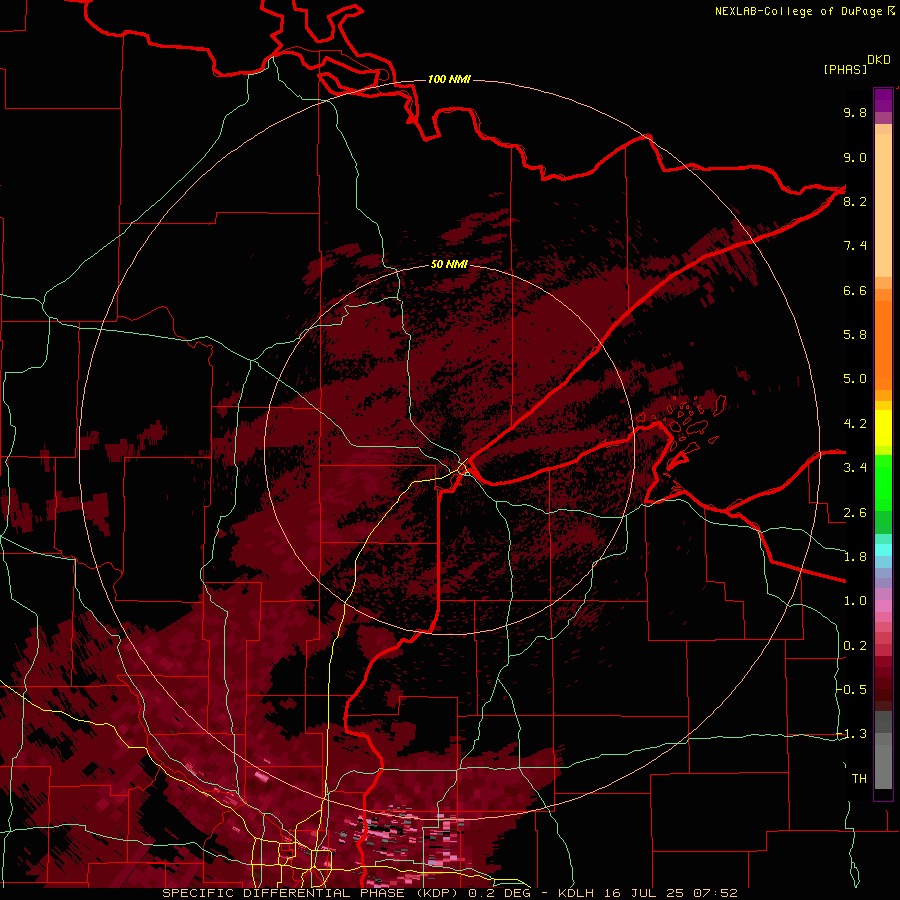This screenshot has width=900, height=900.
Task: Click the 4.2 value on the color scale
Action: [x=855, y=424]
